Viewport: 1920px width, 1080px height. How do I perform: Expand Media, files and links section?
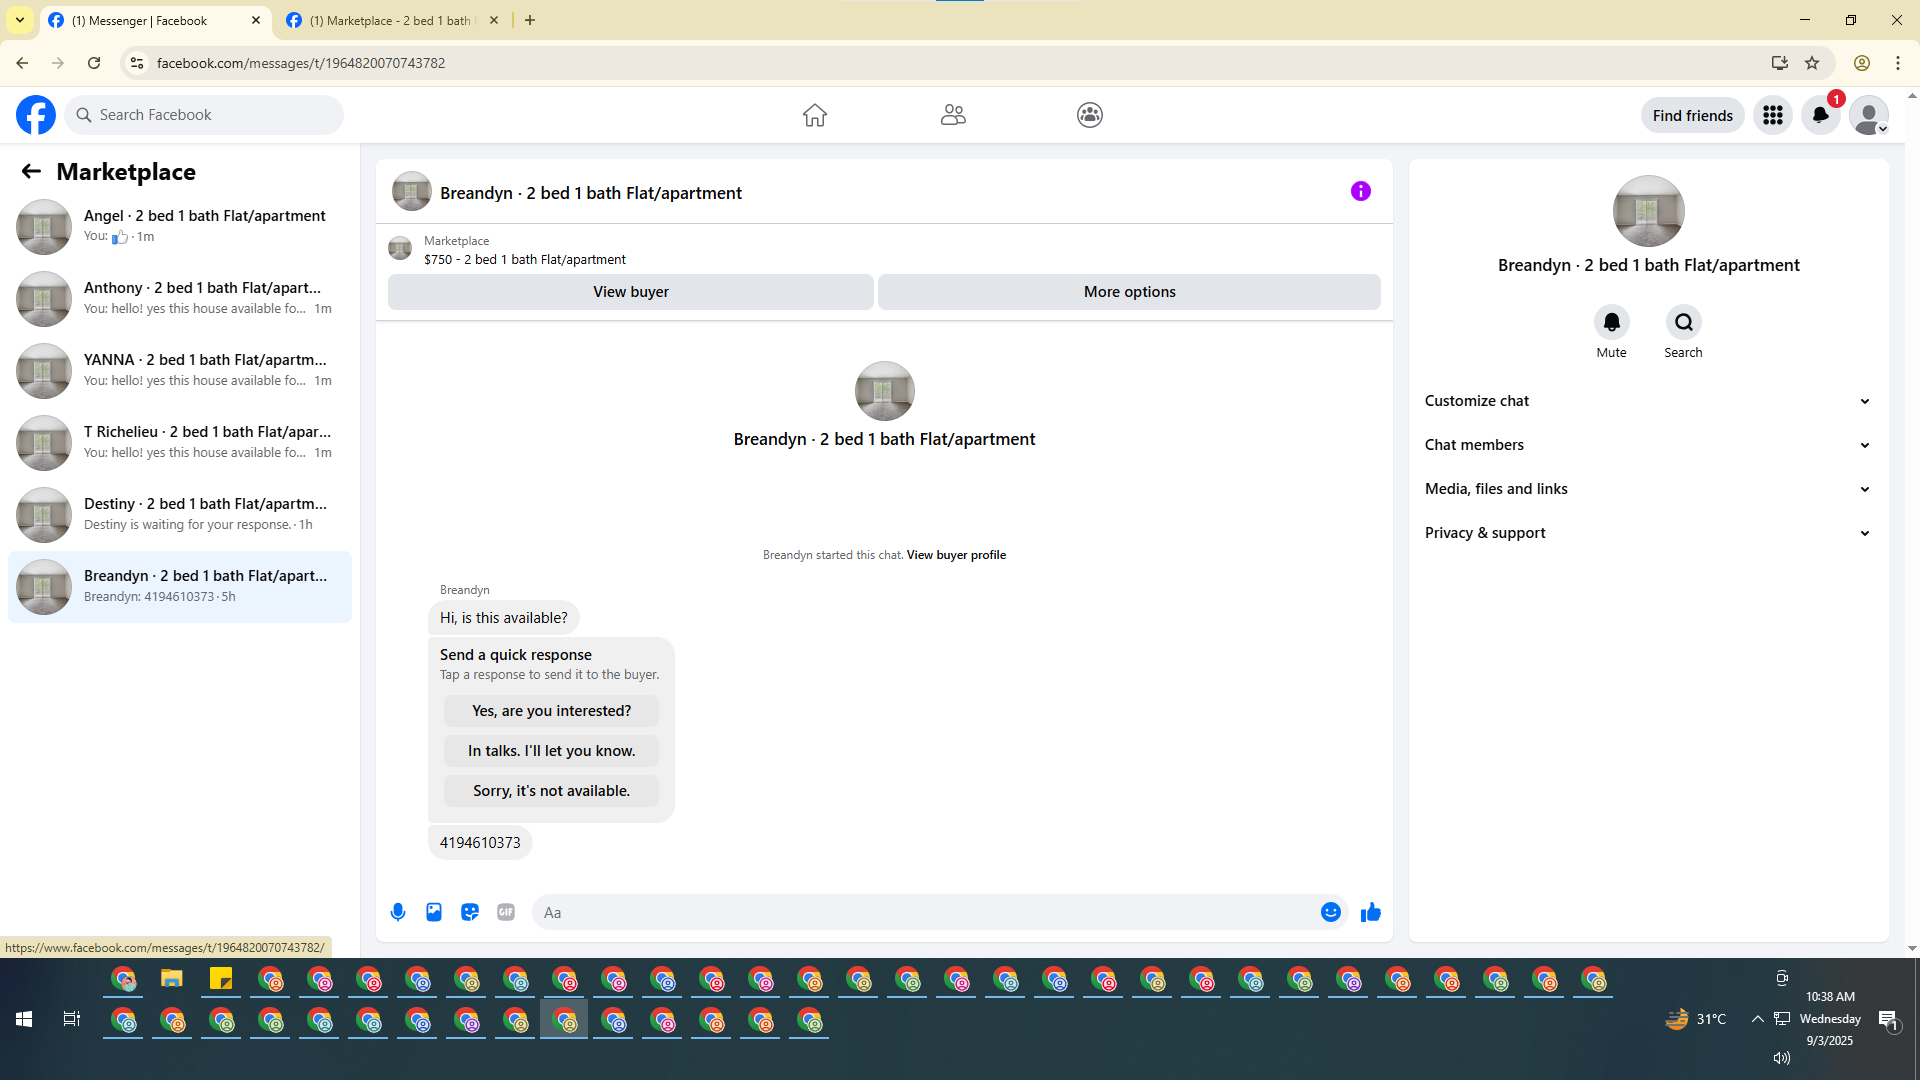(1649, 489)
